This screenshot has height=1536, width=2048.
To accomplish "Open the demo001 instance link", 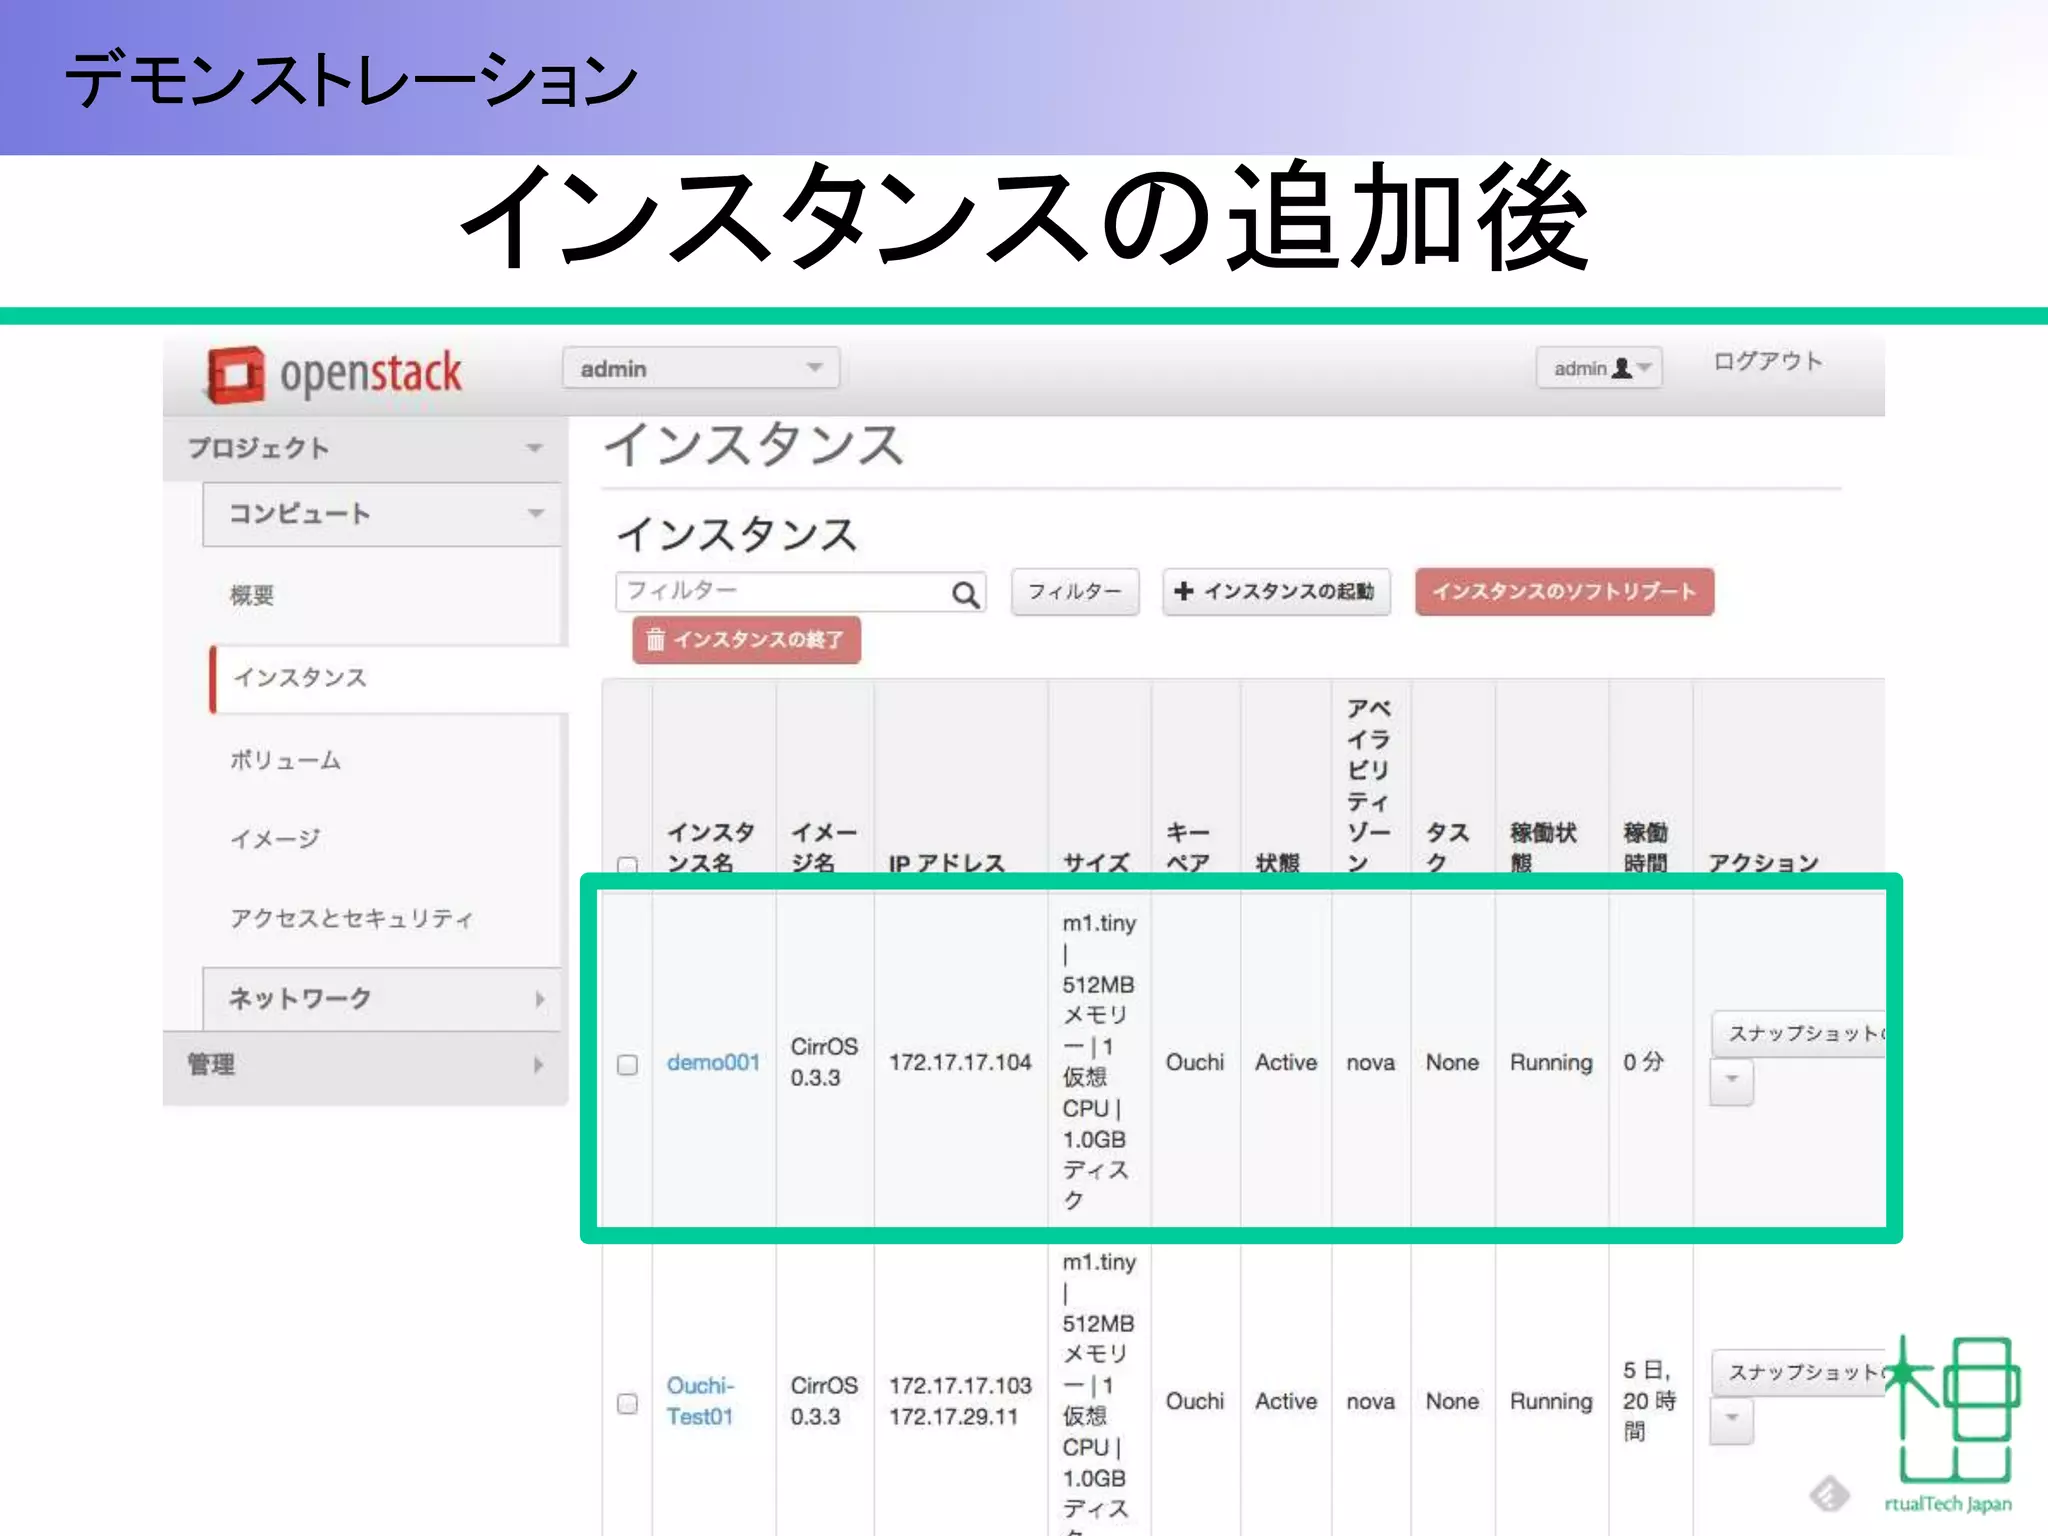I will pos(713,1062).
